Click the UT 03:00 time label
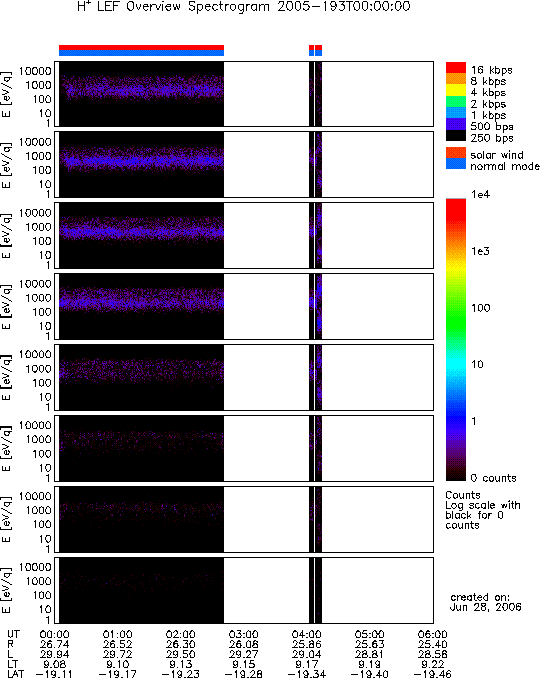The image size is (540, 678). (243, 634)
